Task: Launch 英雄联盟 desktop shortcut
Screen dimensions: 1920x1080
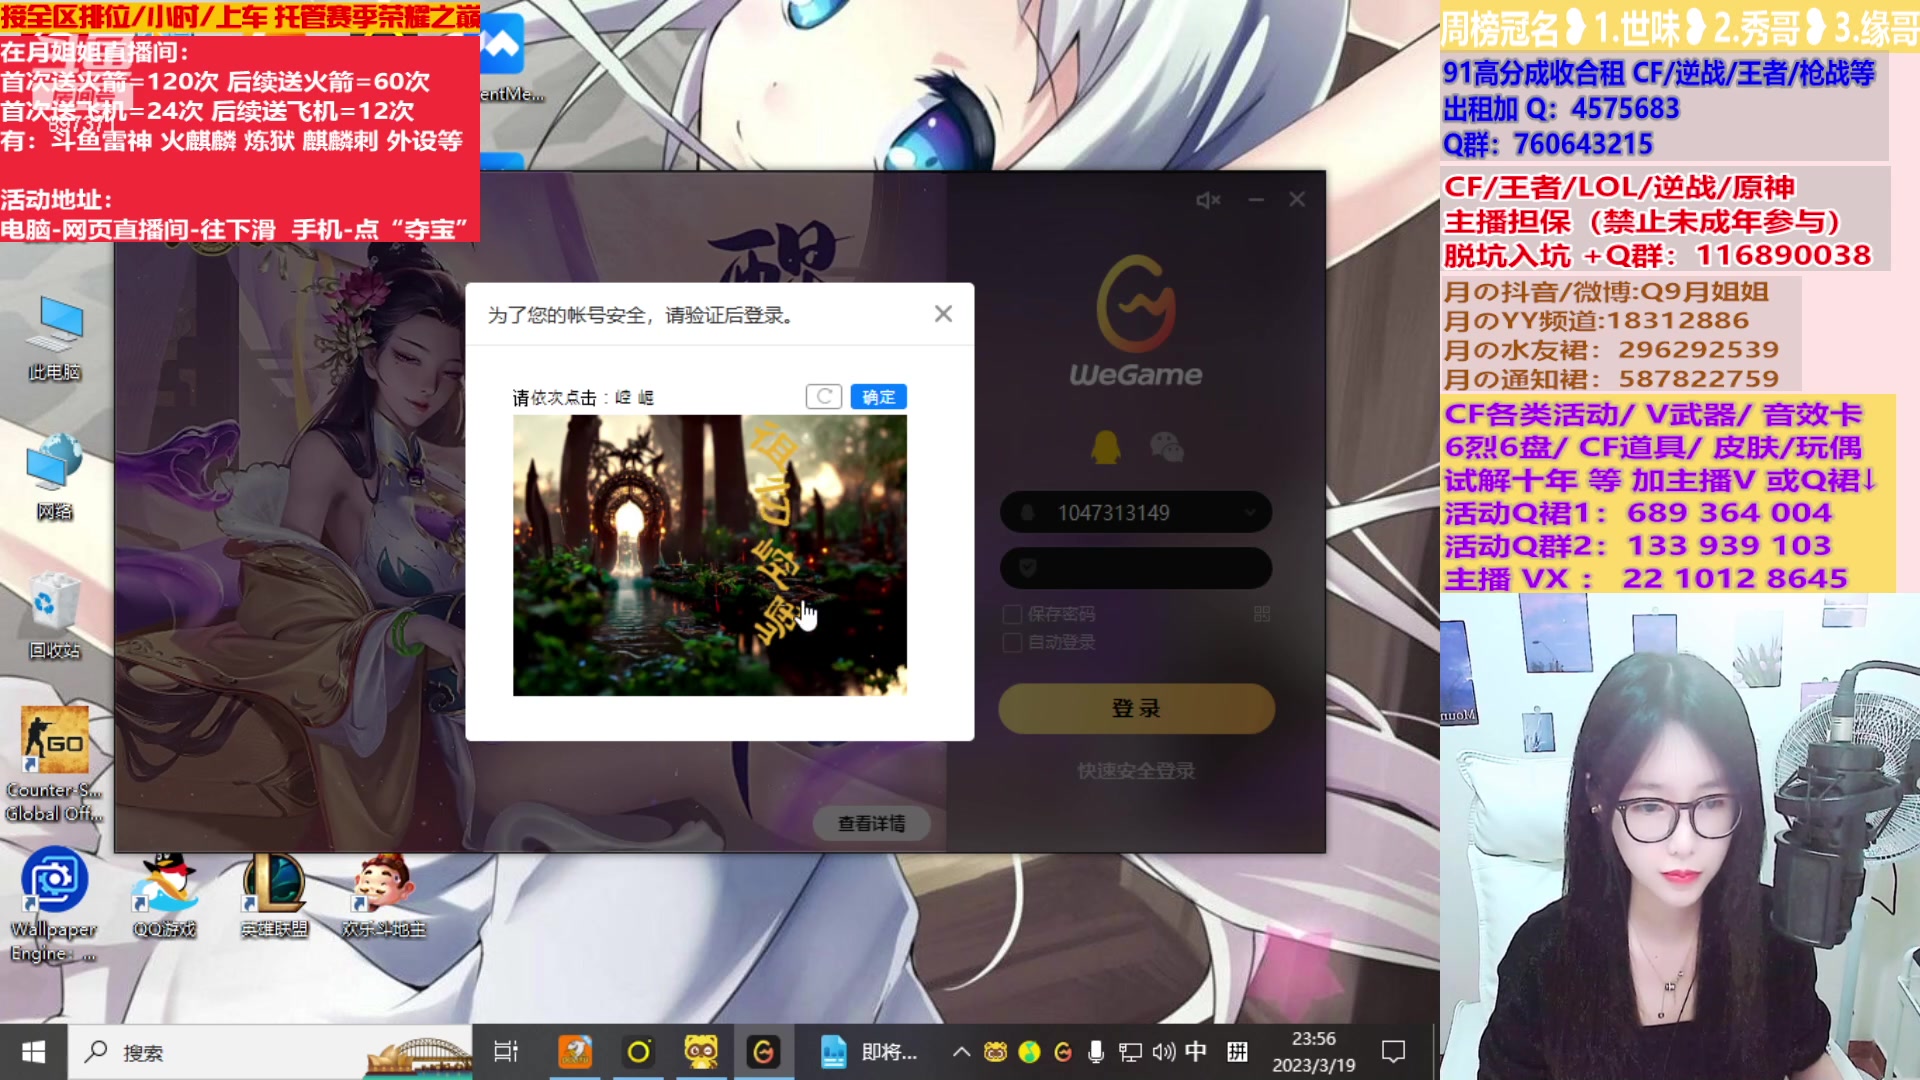Action: [274, 895]
